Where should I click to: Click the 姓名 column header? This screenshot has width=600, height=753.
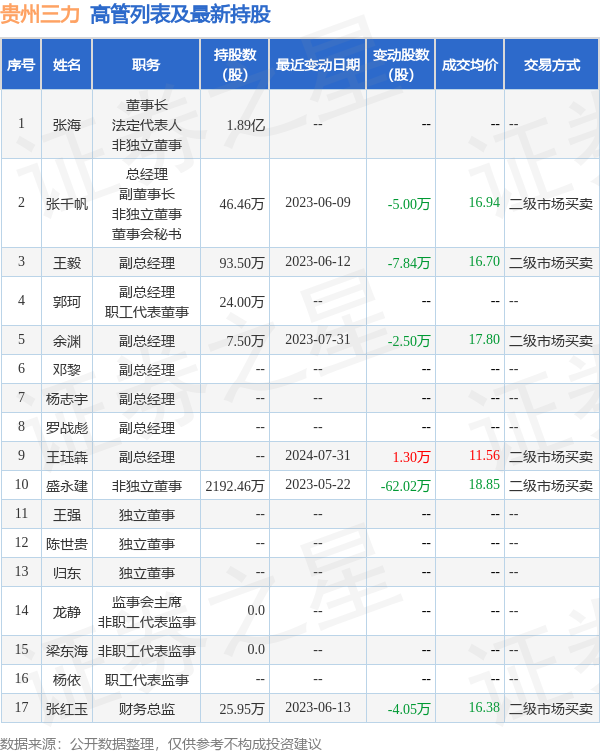point(67,65)
